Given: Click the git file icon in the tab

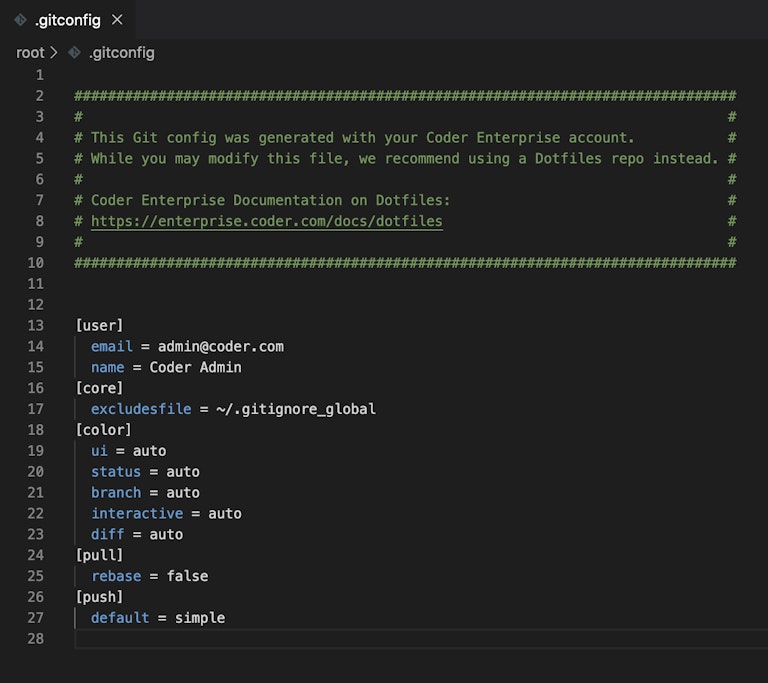Looking at the screenshot, I should point(21,20).
